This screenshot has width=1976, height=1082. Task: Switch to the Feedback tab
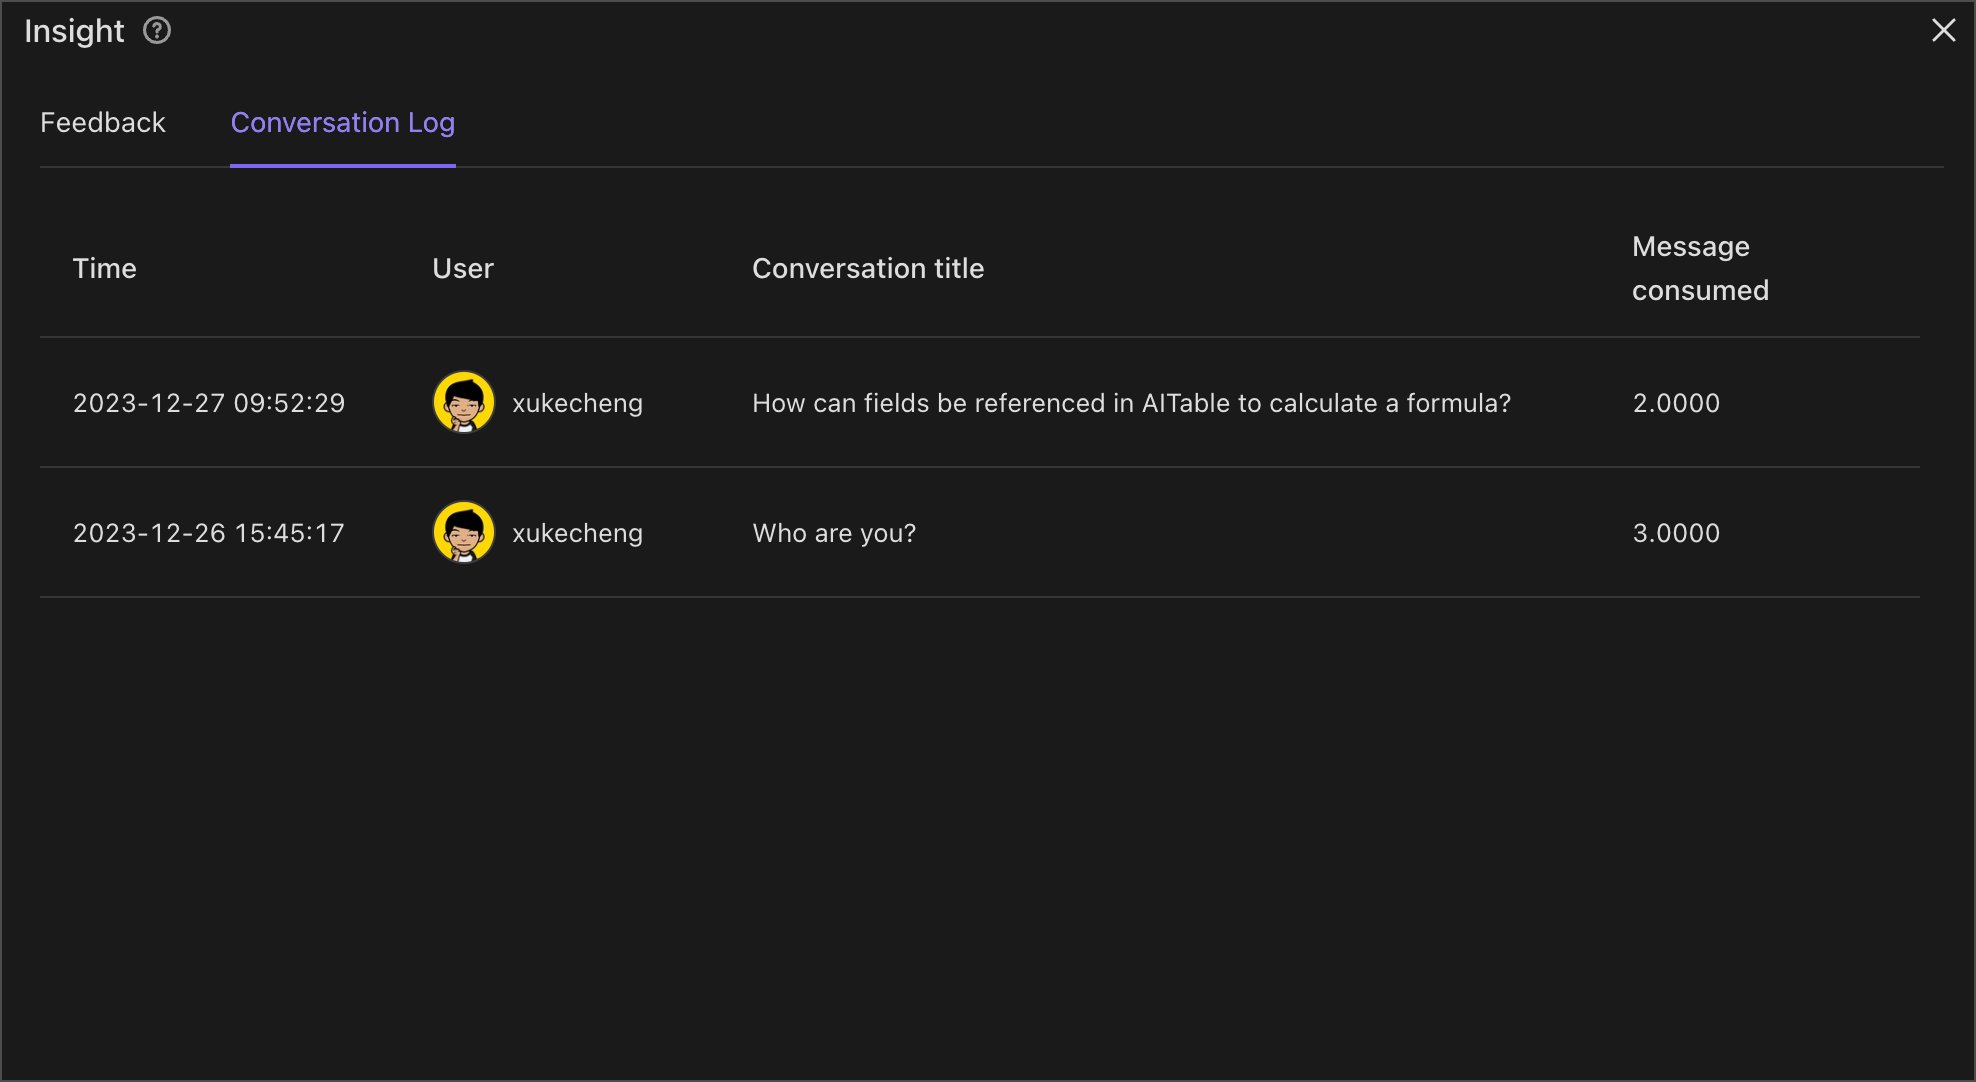tap(103, 123)
